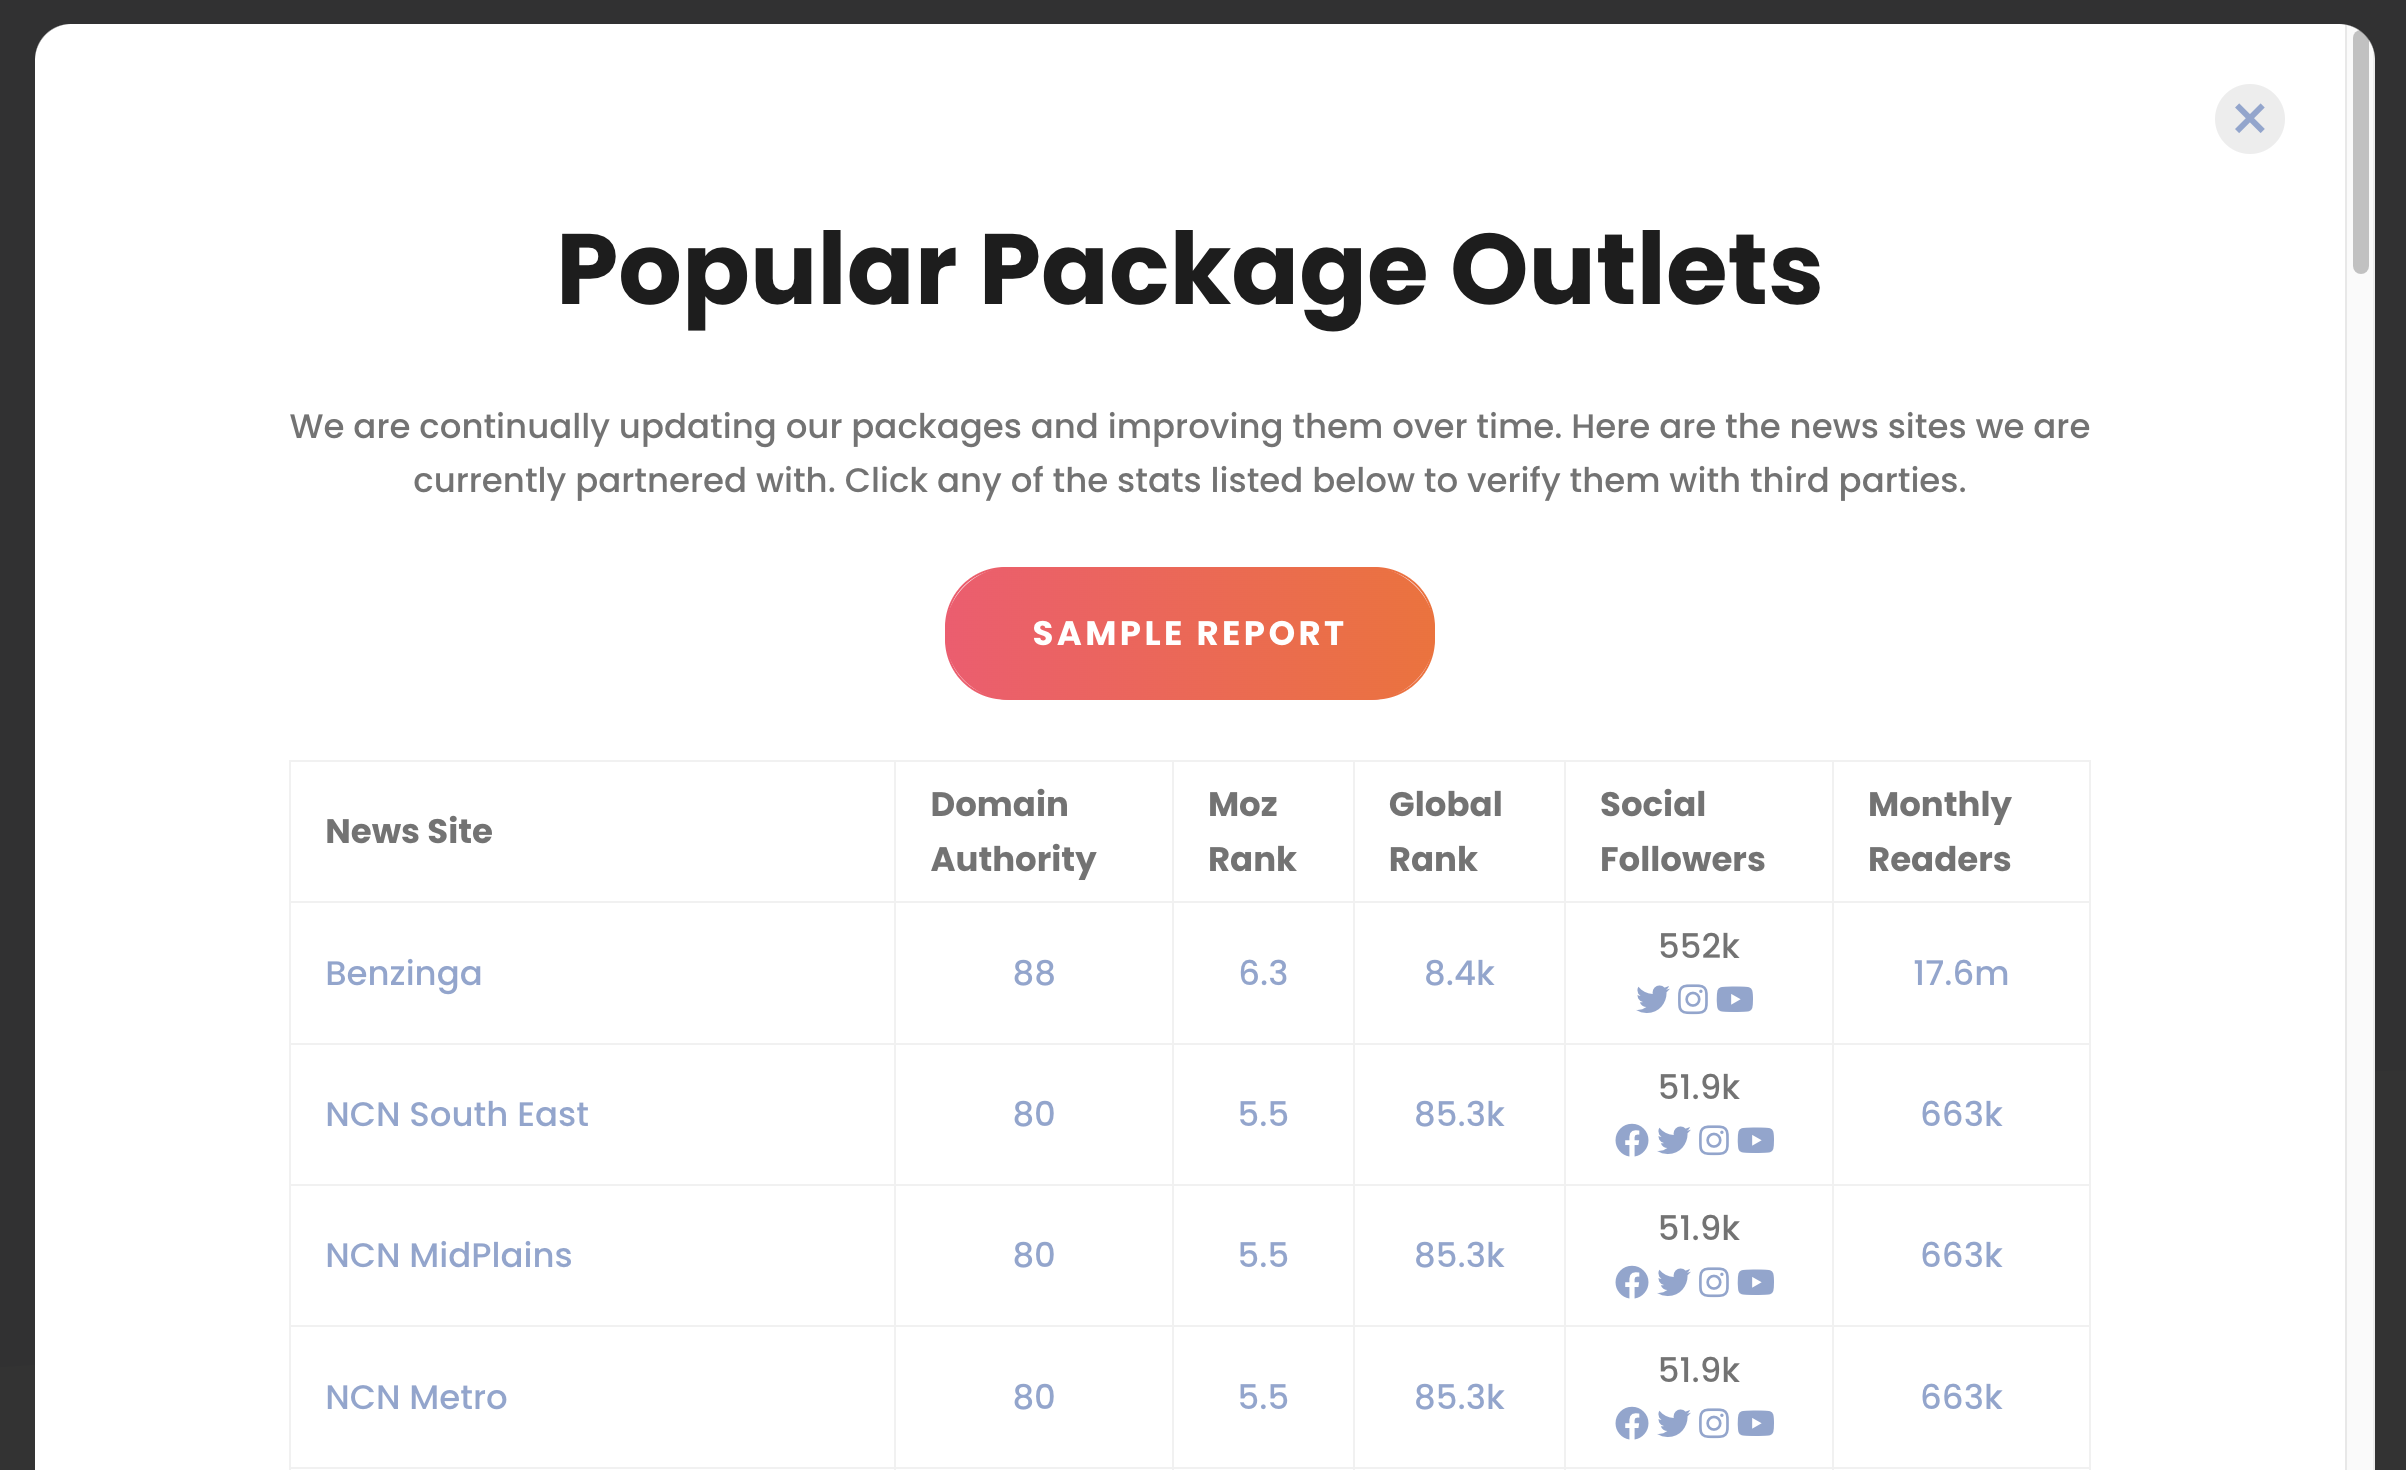This screenshot has width=2406, height=1470.
Task: Open Benzinga's YouTube icon
Action: (1735, 999)
